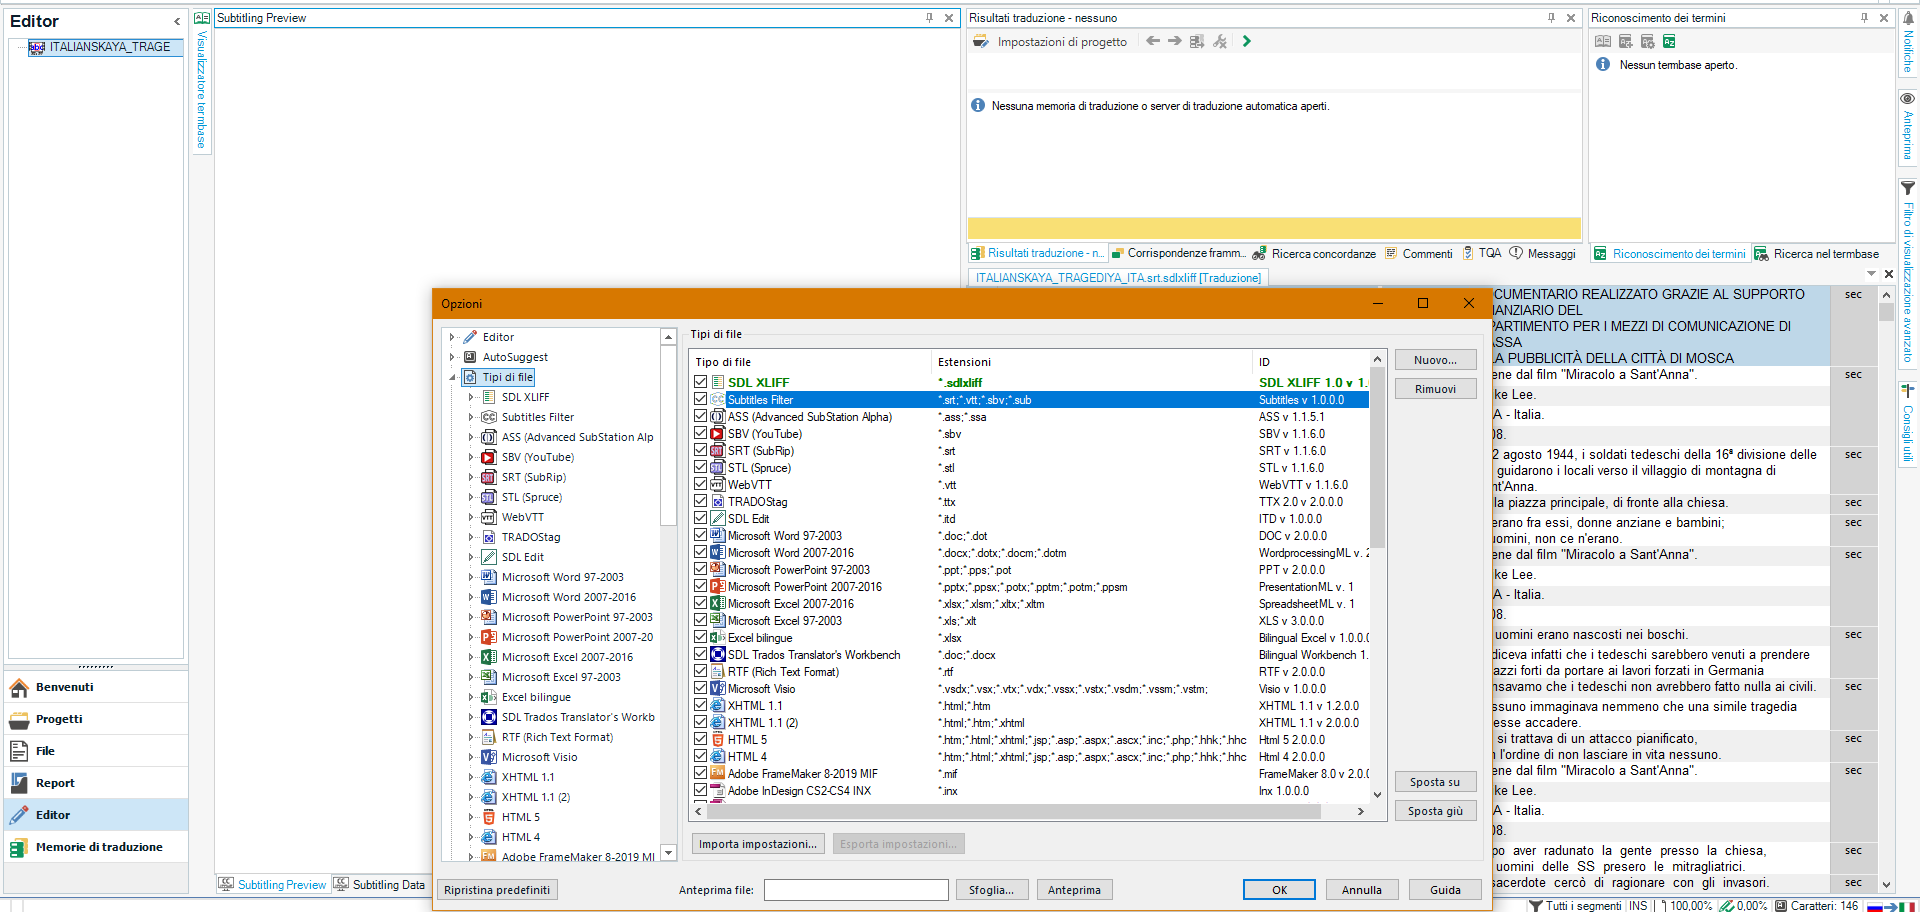The height and width of the screenshot is (912, 1920).
Task: Click the Anteprima file input field
Action: pos(856,890)
